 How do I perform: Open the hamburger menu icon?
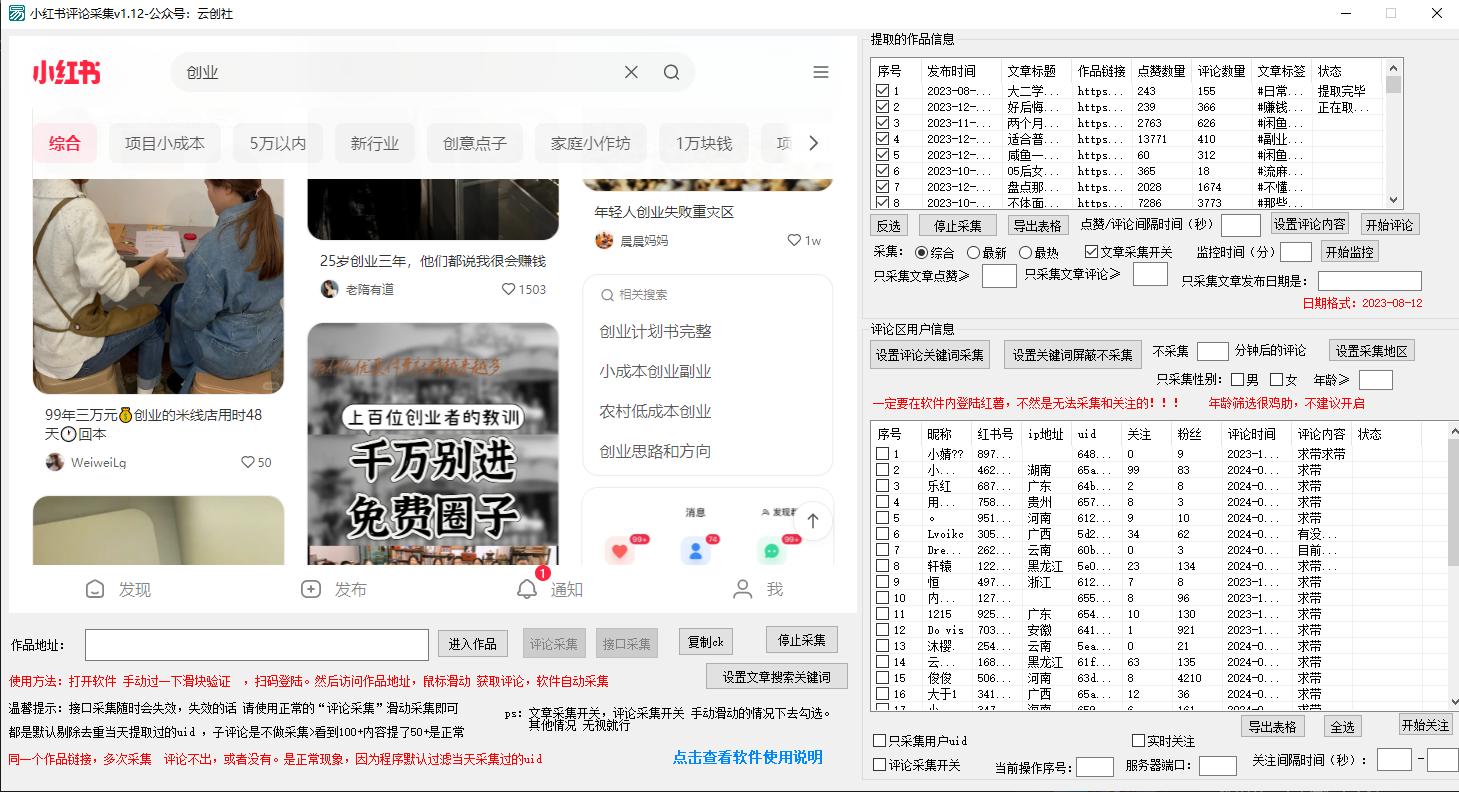point(821,72)
